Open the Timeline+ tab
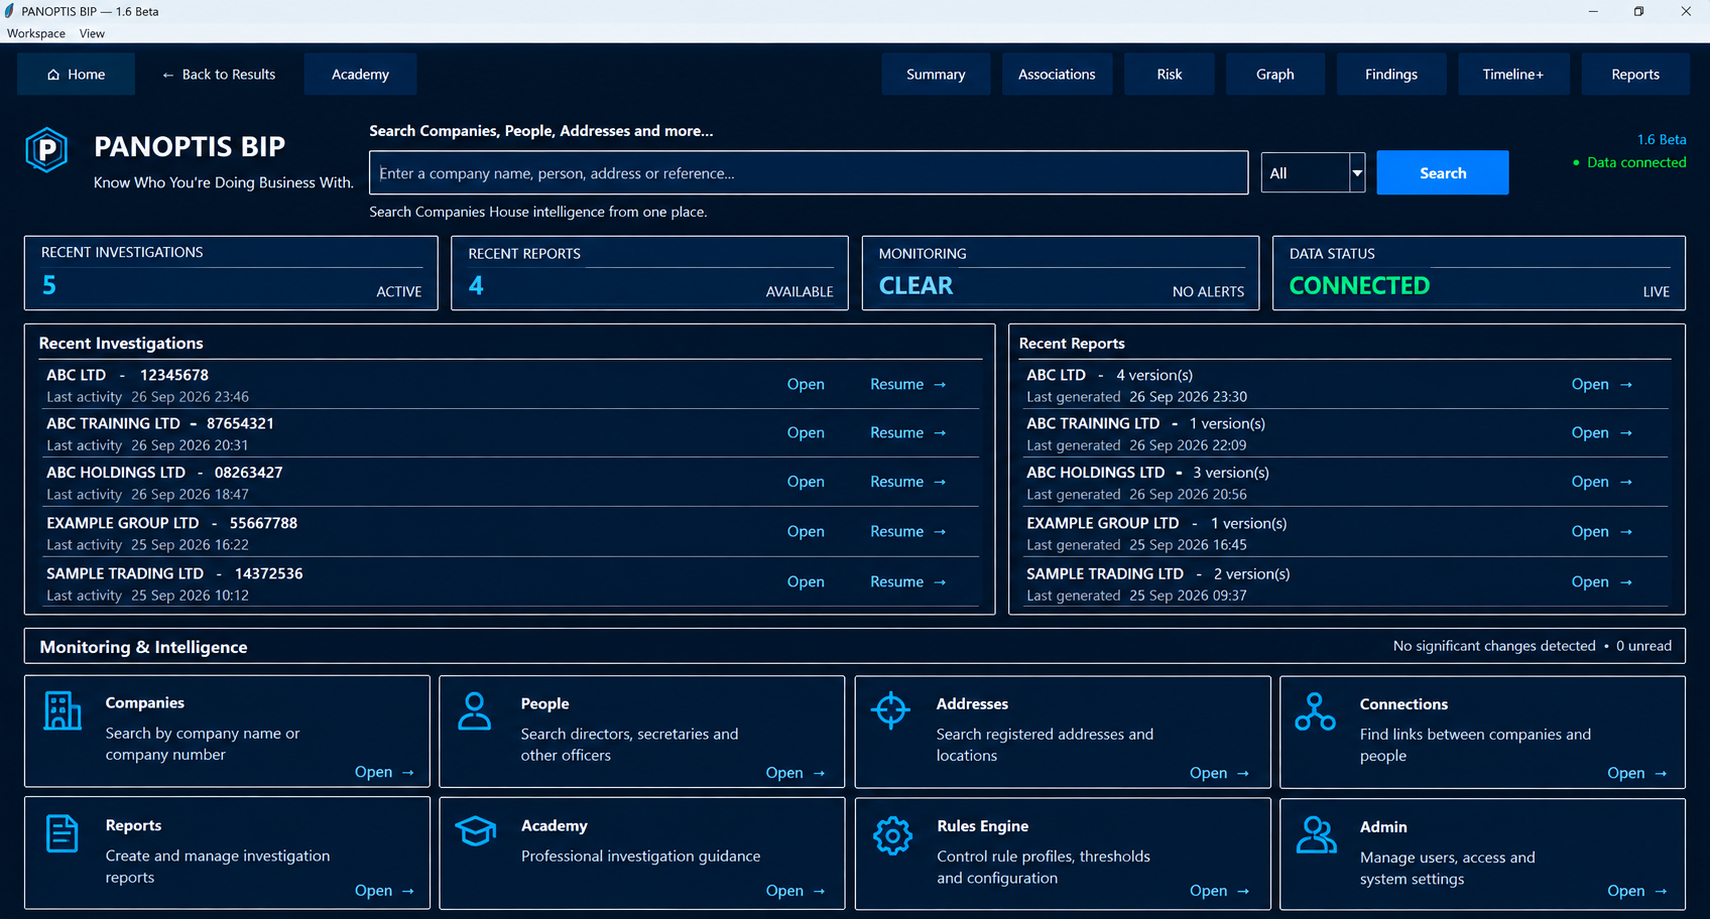 pos(1513,74)
